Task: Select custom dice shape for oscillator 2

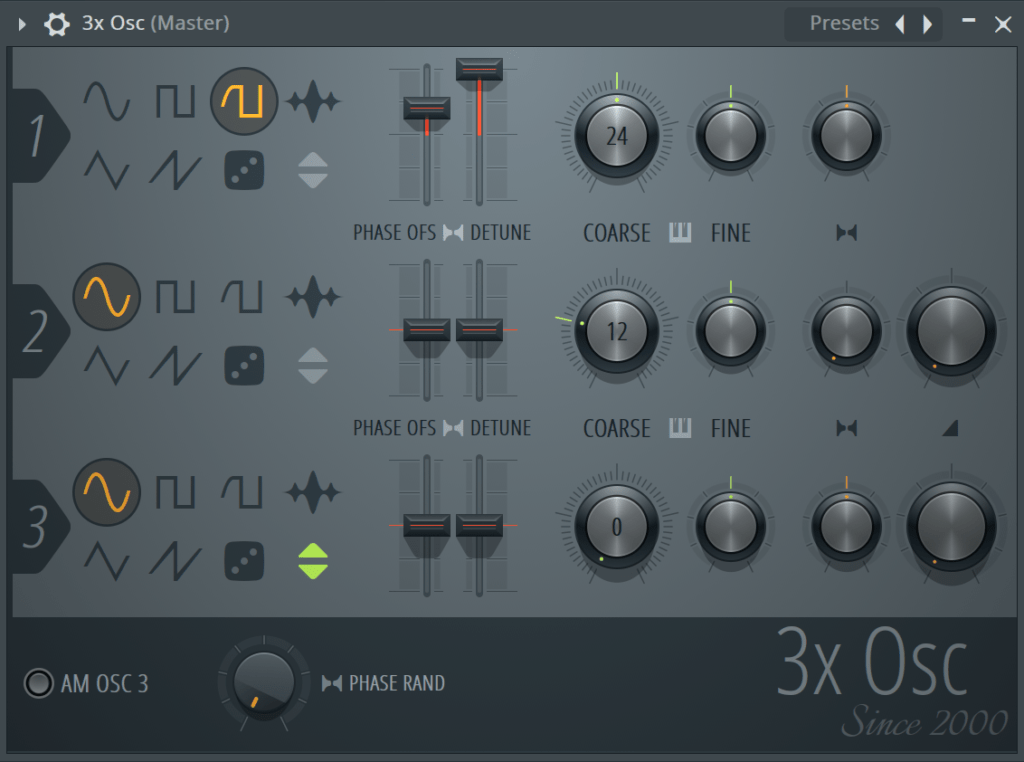Action: coord(244,365)
